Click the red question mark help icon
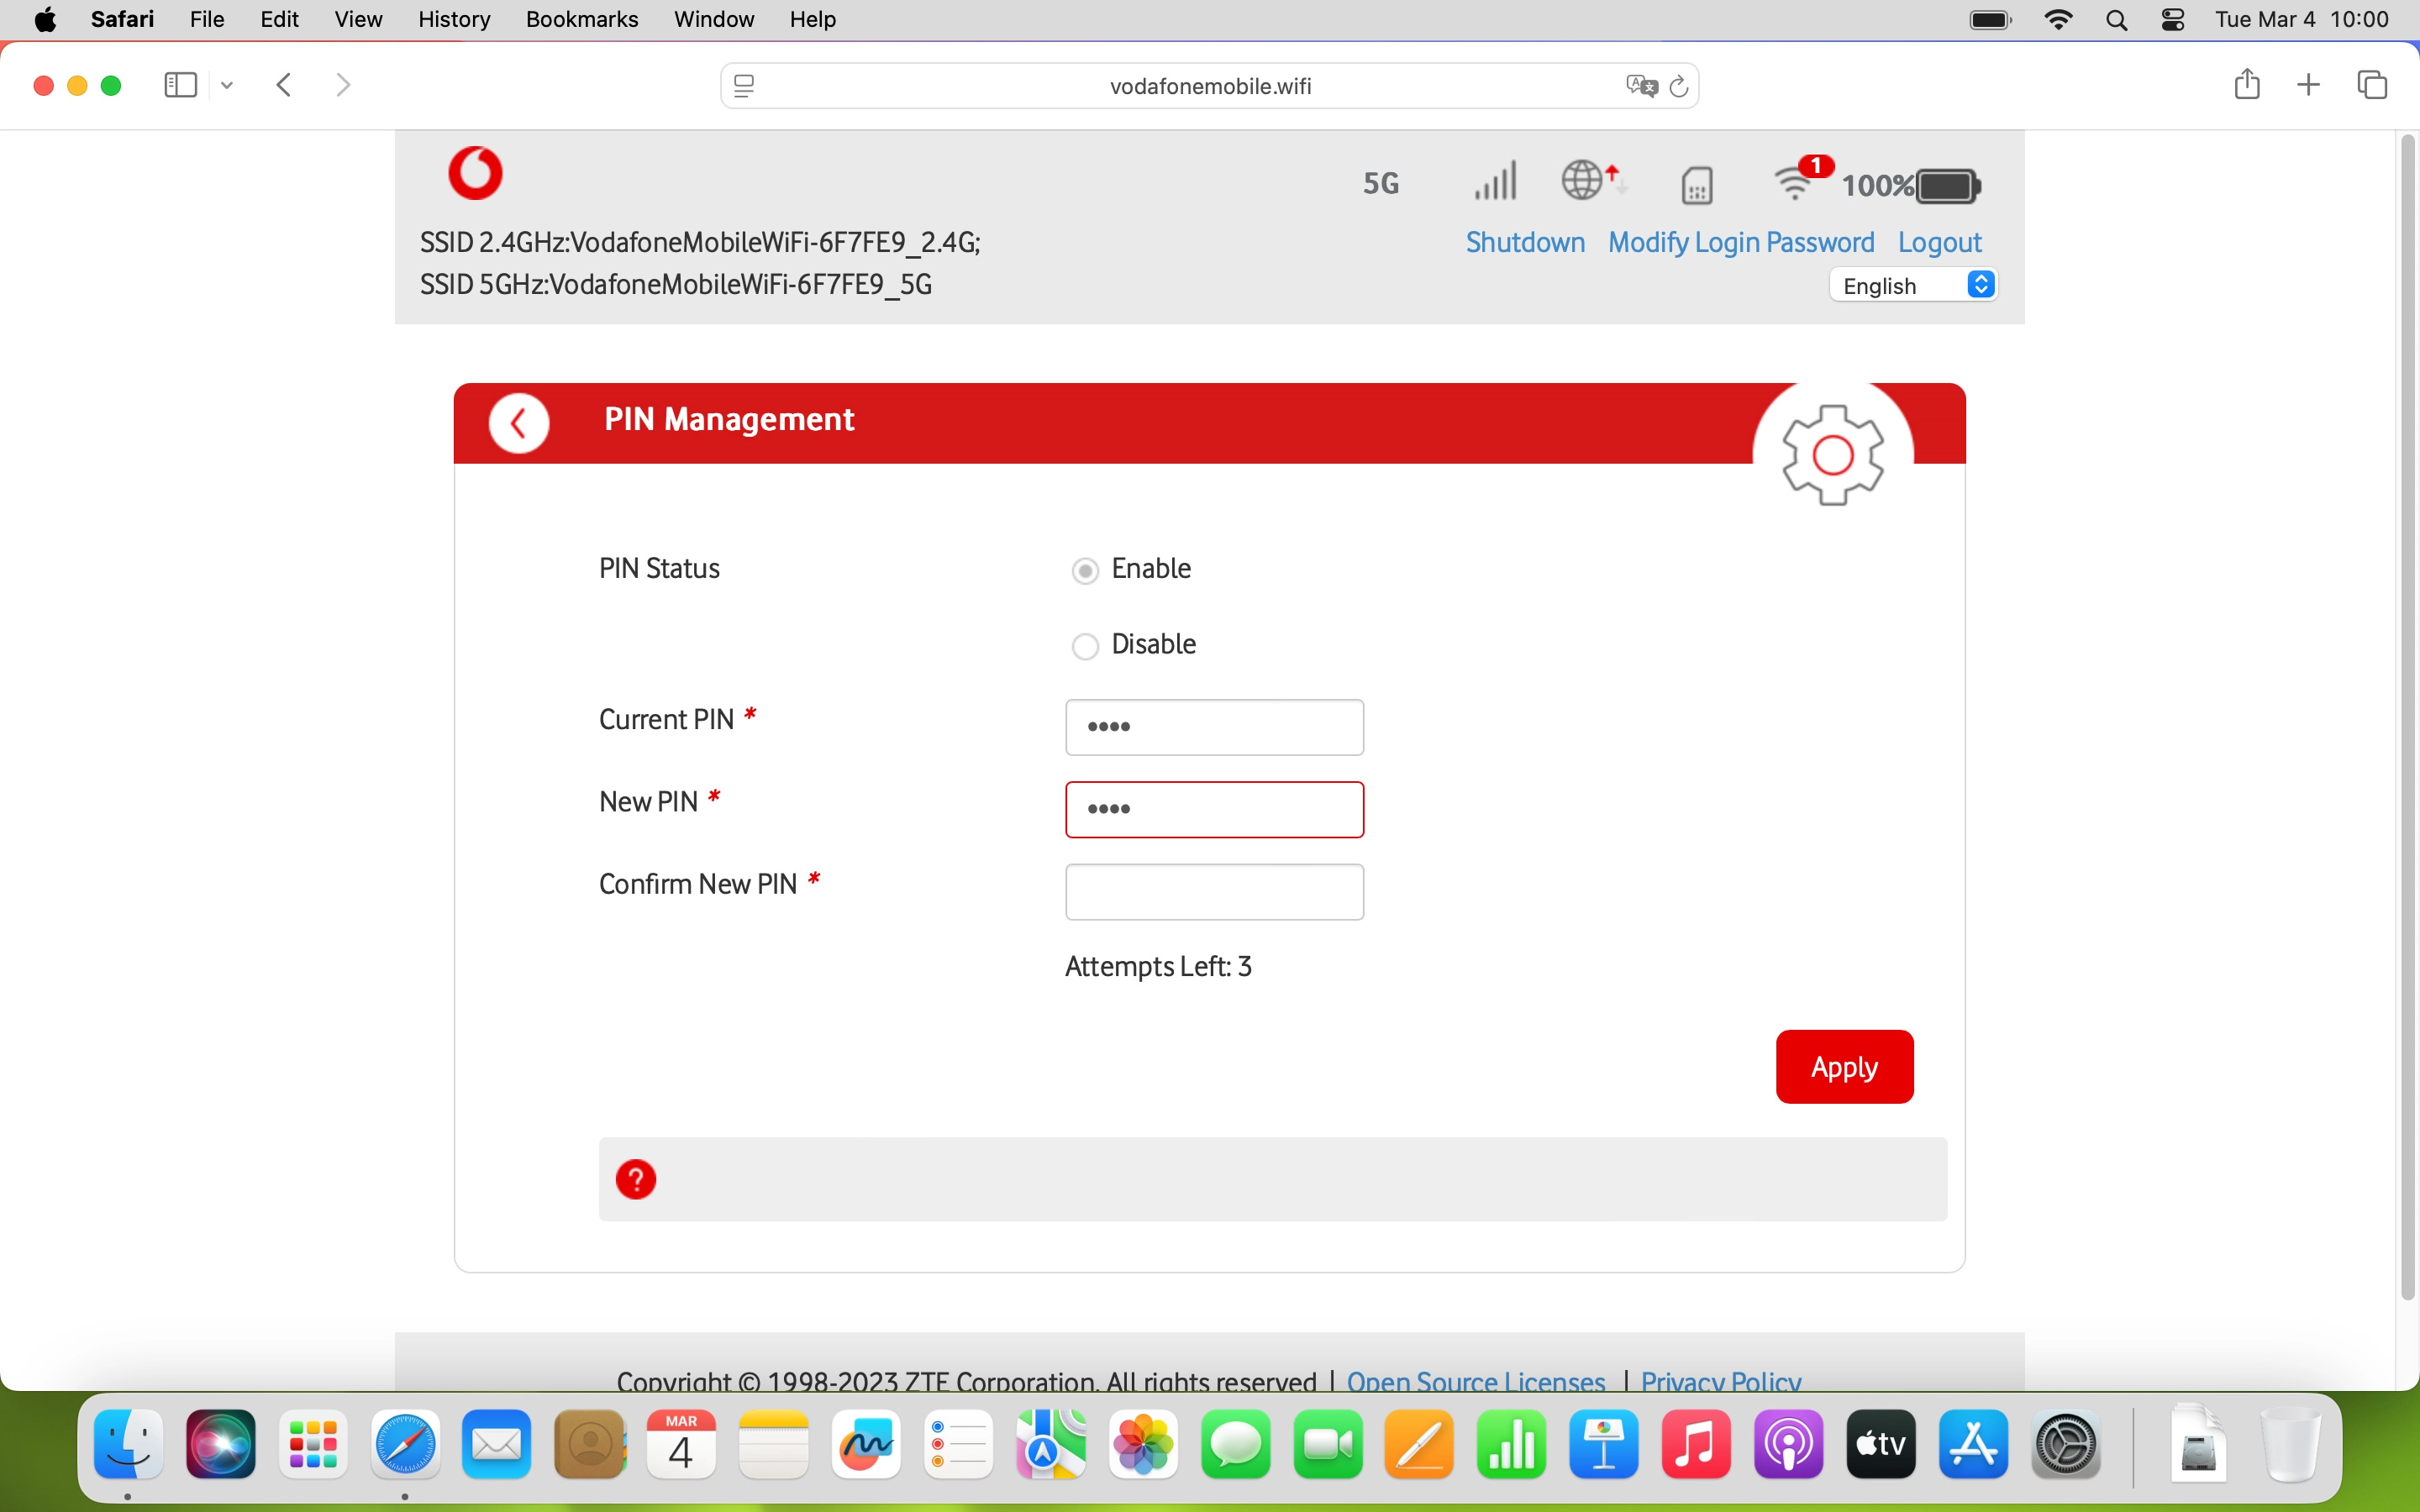Image resolution: width=2420 pixels, height=1512 pixels. (x=635, y=1179)
